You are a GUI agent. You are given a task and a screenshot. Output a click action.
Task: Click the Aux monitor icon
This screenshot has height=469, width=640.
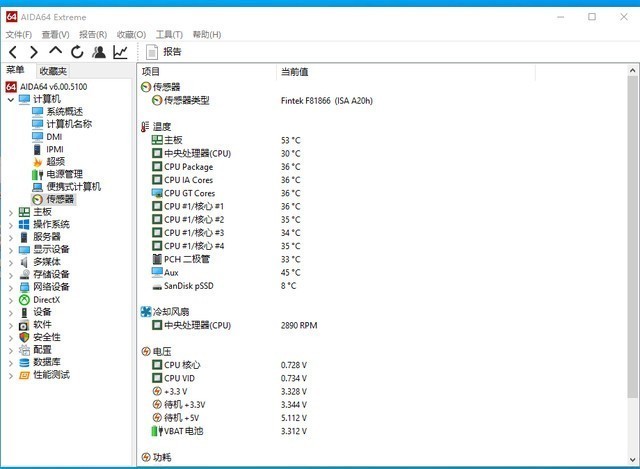coord(157,272)
